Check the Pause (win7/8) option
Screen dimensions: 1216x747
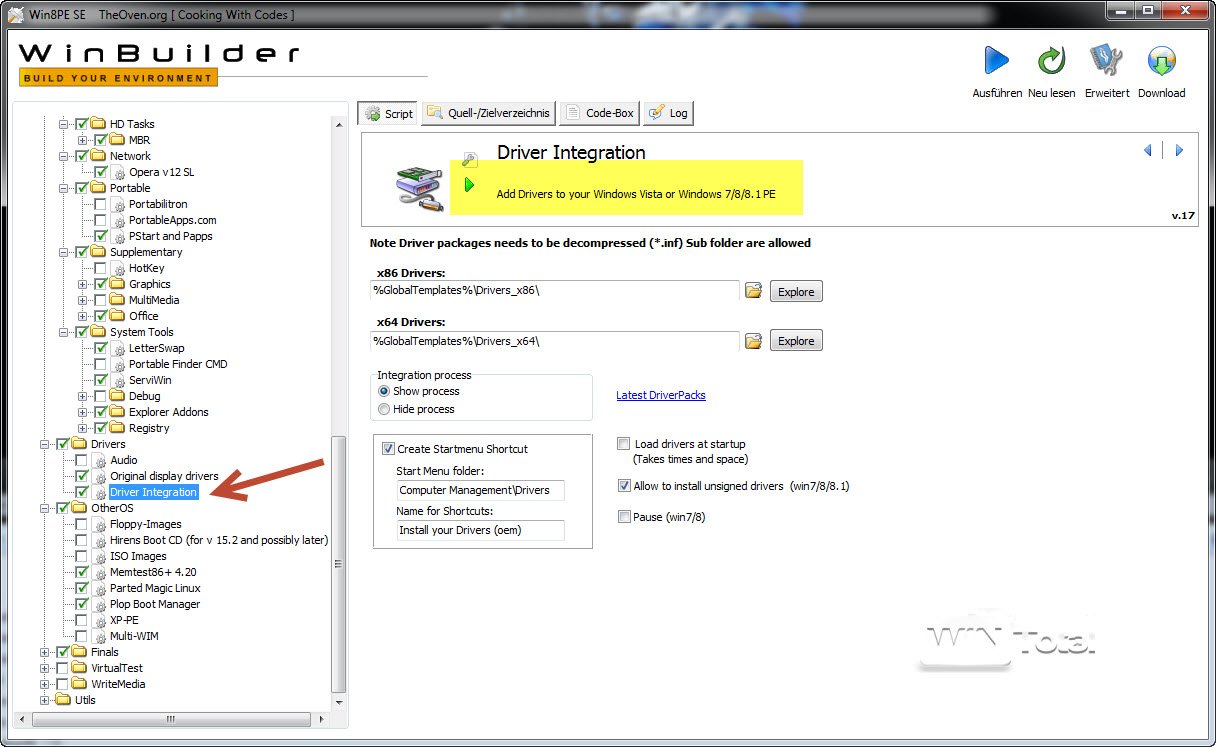point(624,517)
